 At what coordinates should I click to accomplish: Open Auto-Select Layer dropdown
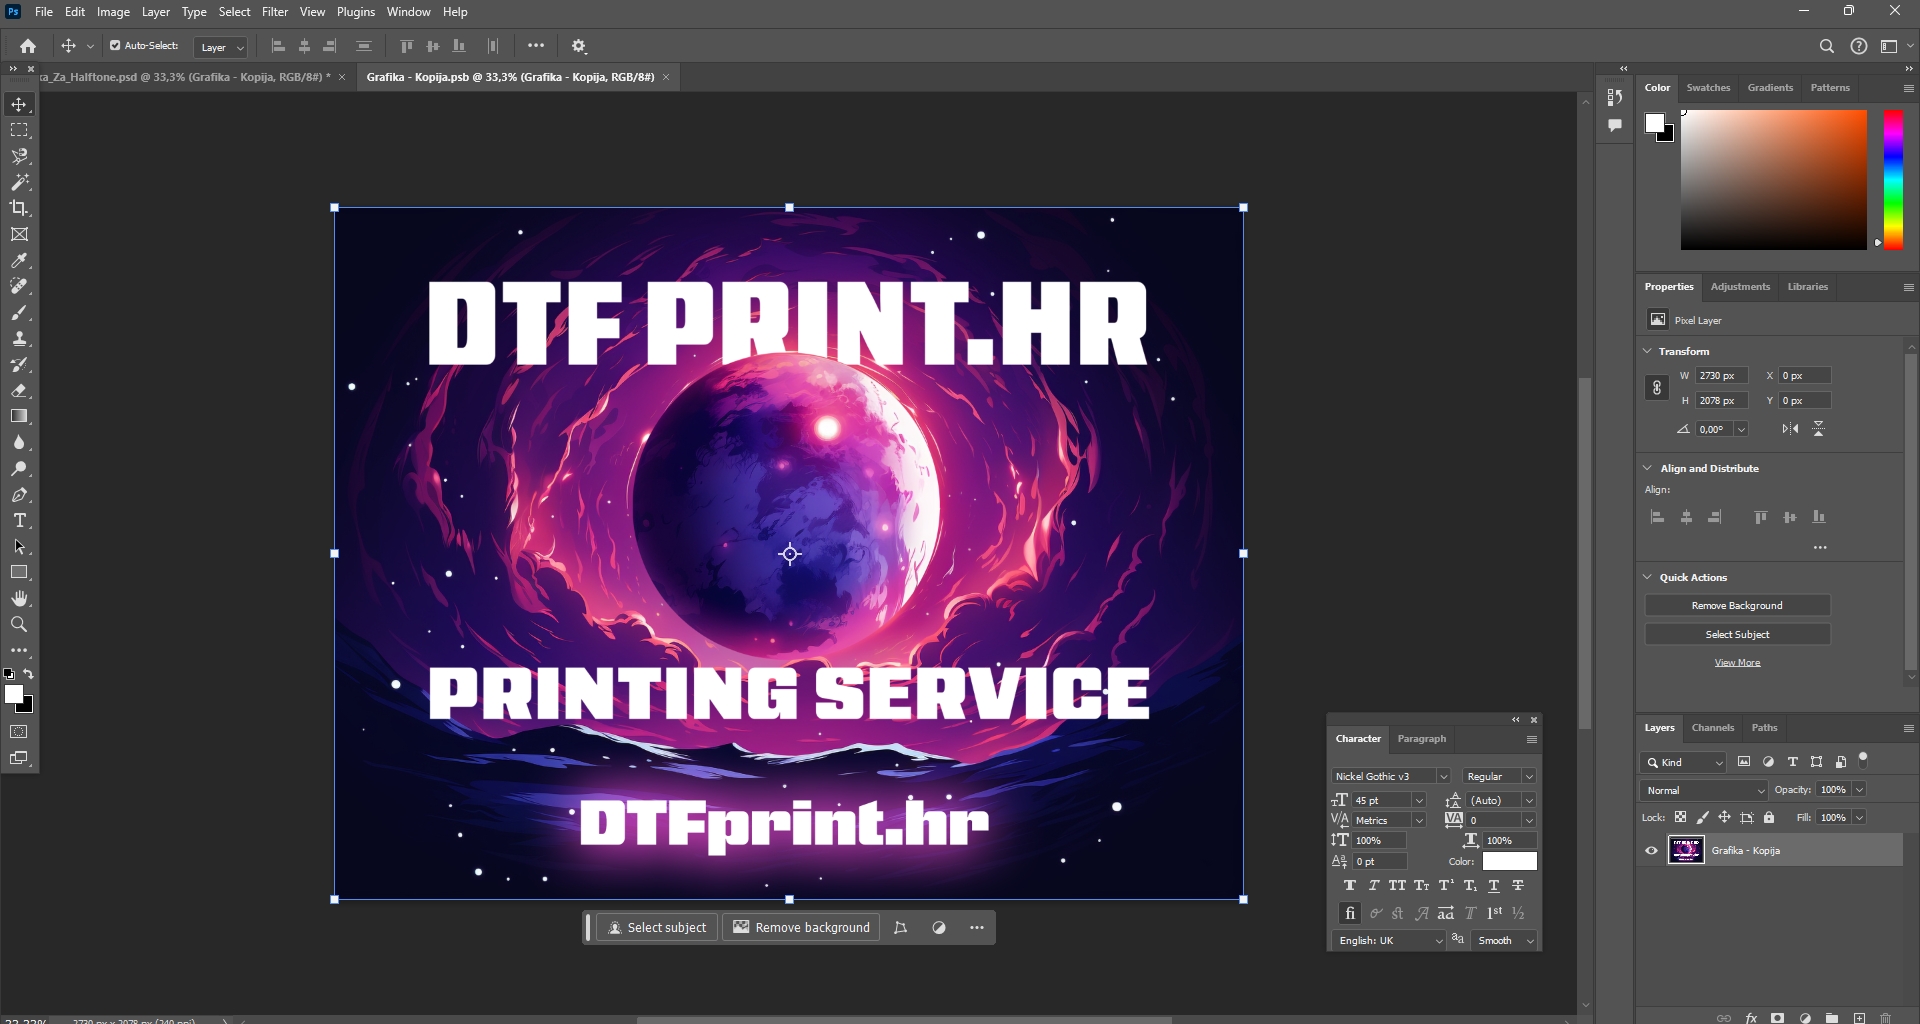point(221,47)
